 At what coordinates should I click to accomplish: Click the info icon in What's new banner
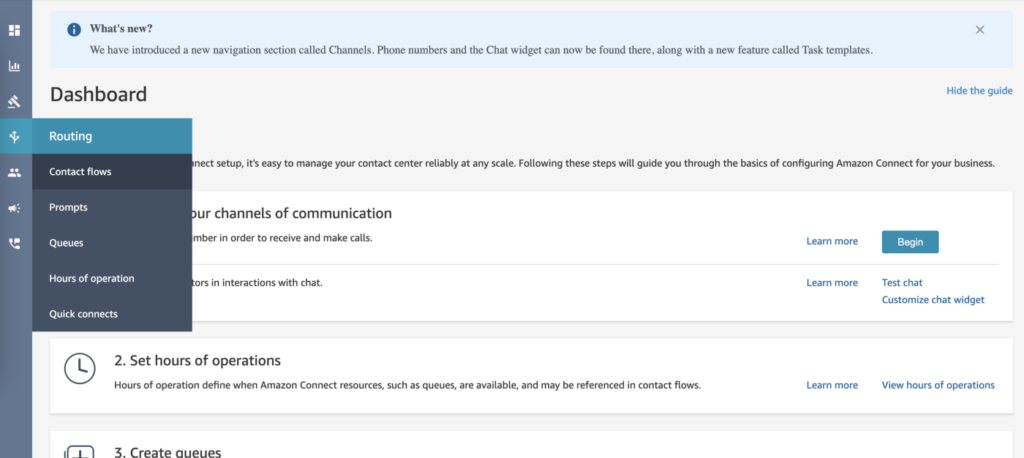[74, 30]
